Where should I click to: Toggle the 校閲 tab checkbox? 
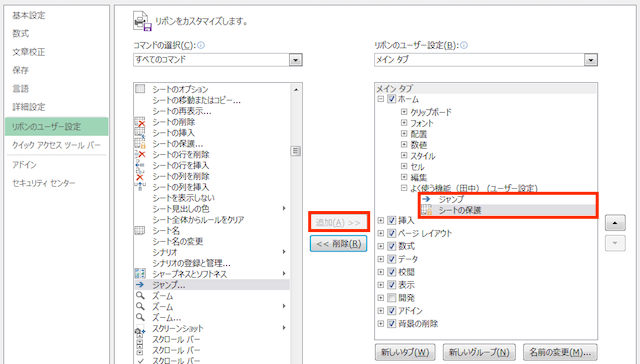pyautogui.click(x=391, y=272)
